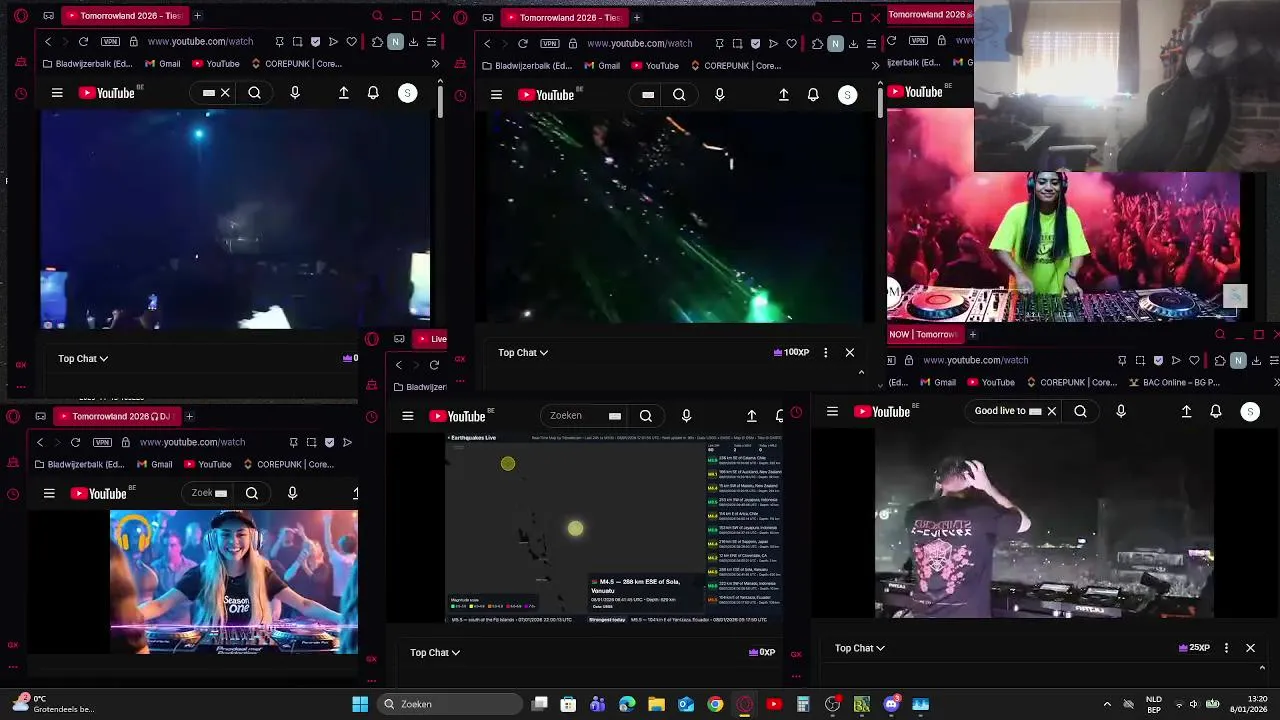Open account avatar S in green-laser video window
Image resolution: width=1280 pixels, height=720 pixels.
click(x=847, y=95)
